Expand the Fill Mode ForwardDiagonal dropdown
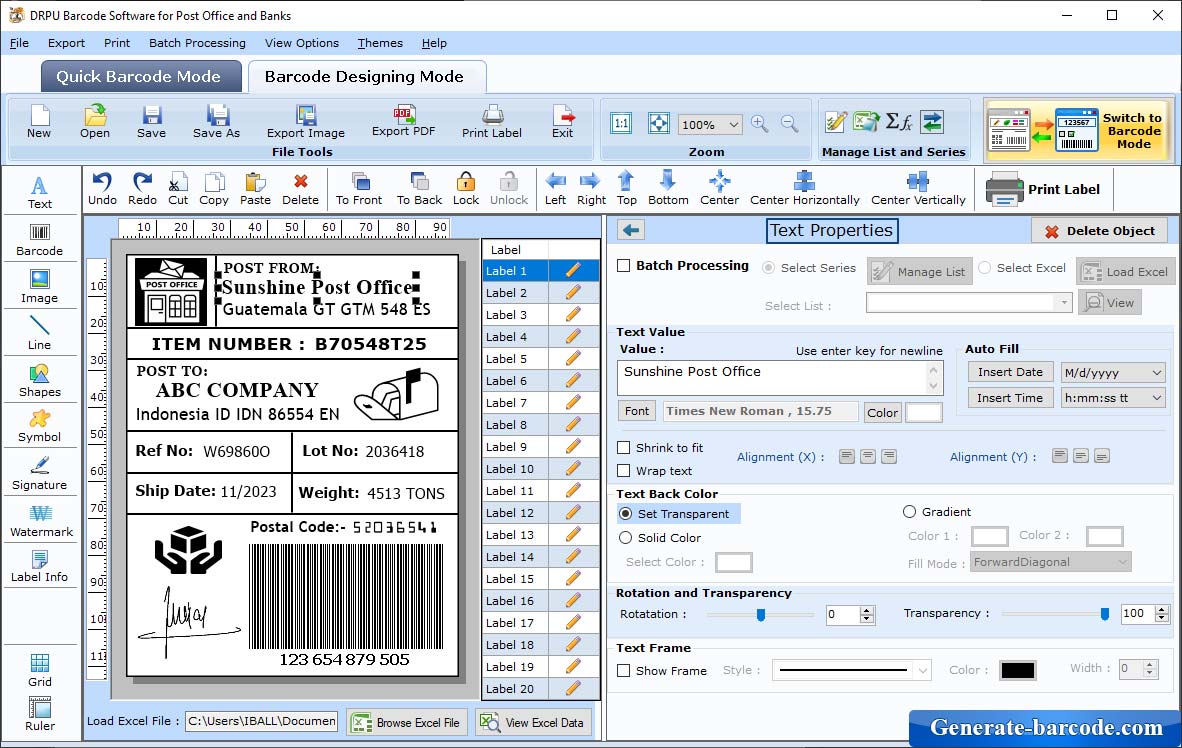The width and height of the screenshot is (1182, 748). (x=1122, y=562)
